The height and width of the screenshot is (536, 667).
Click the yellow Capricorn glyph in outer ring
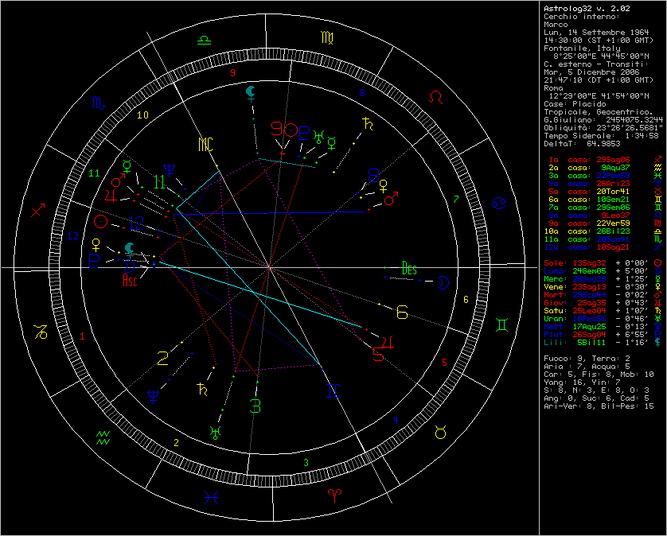[x=41, y=331]
